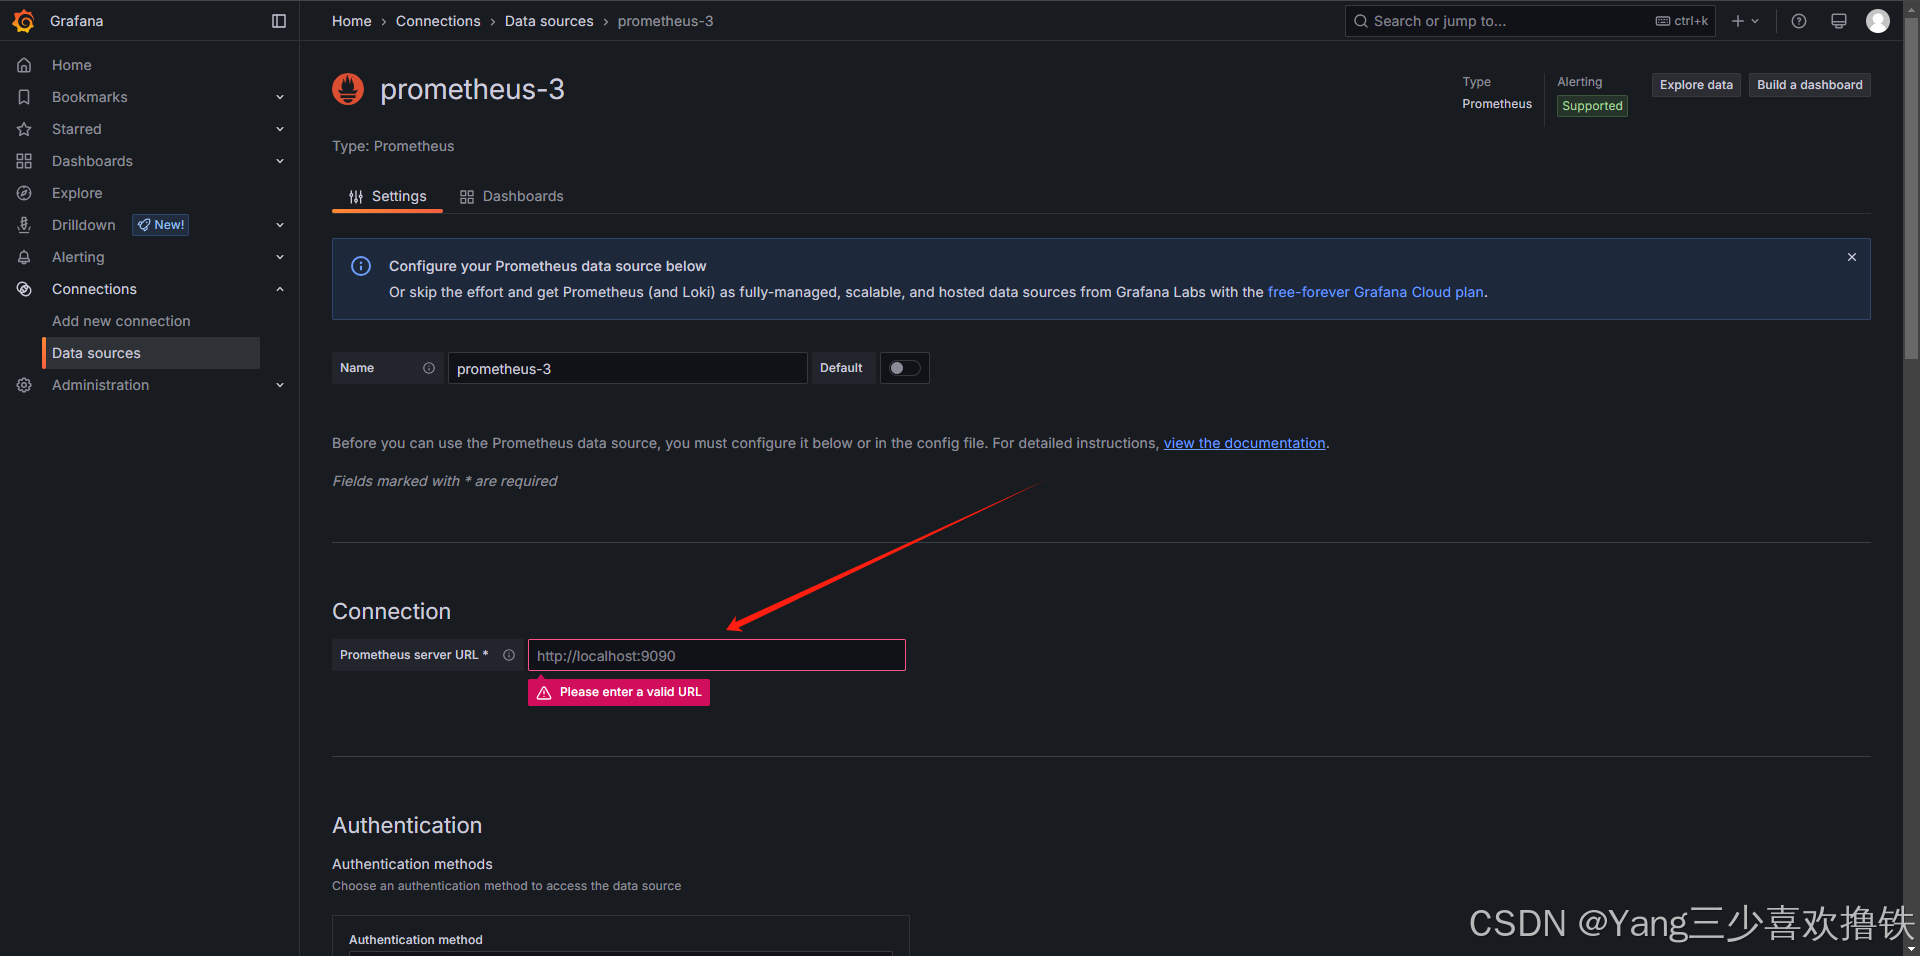Click the Explore compass icon in the sidebar
Image resolution: width=1920 pixels, height=956 pixels.
coord(24,193)
